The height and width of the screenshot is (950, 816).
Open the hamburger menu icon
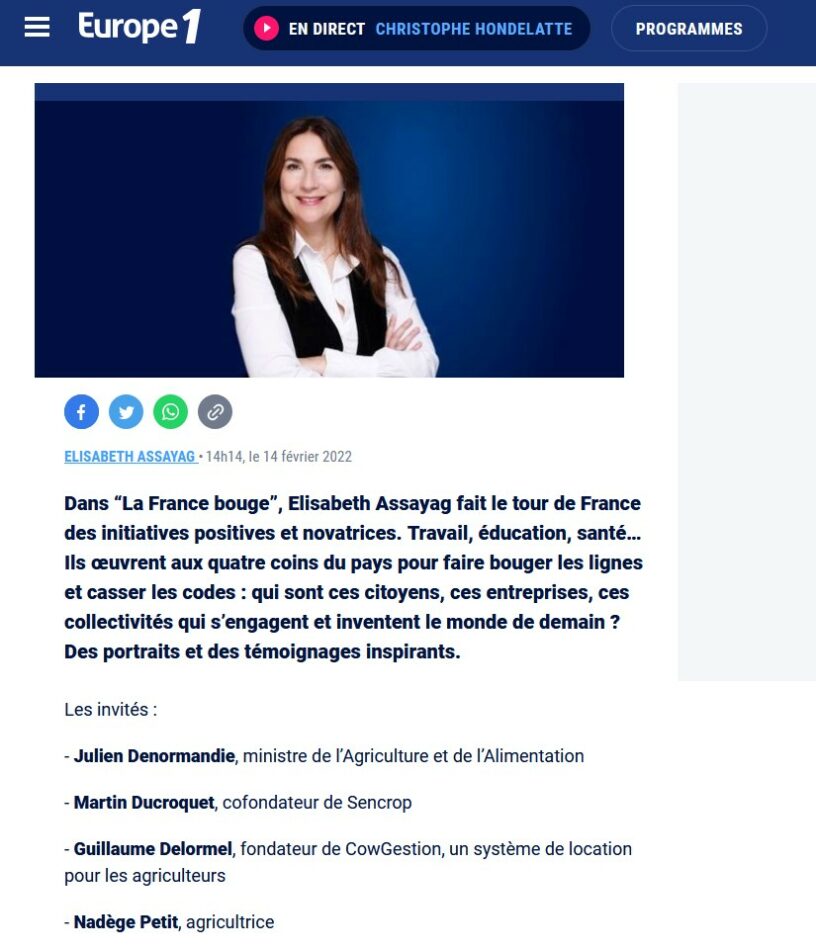(x=37, y=27)
